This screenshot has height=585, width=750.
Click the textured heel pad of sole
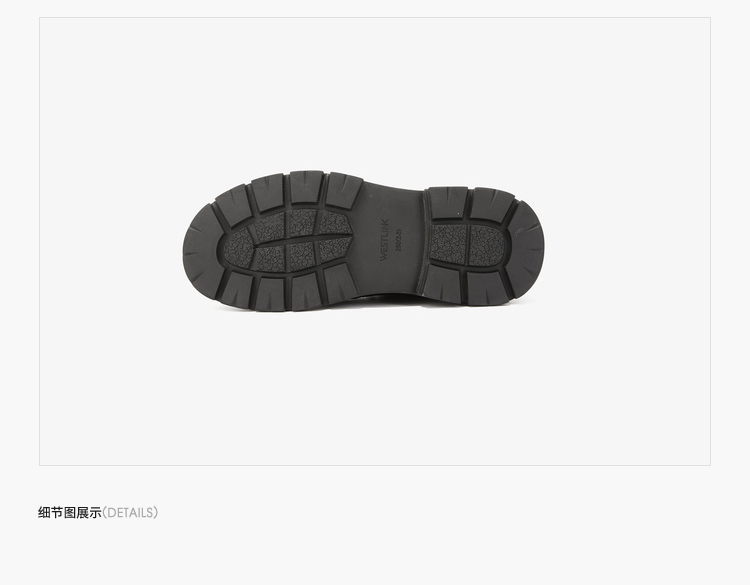click(x=467, y=244)
